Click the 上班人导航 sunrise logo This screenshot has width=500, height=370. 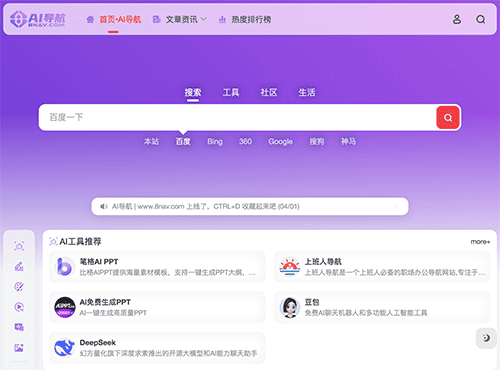click(x=290, y=267)
